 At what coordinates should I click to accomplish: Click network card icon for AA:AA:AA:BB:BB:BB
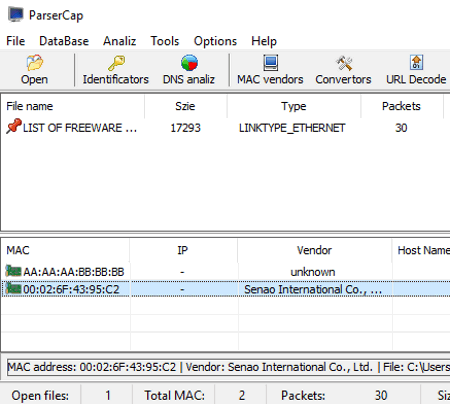[13, 271]
